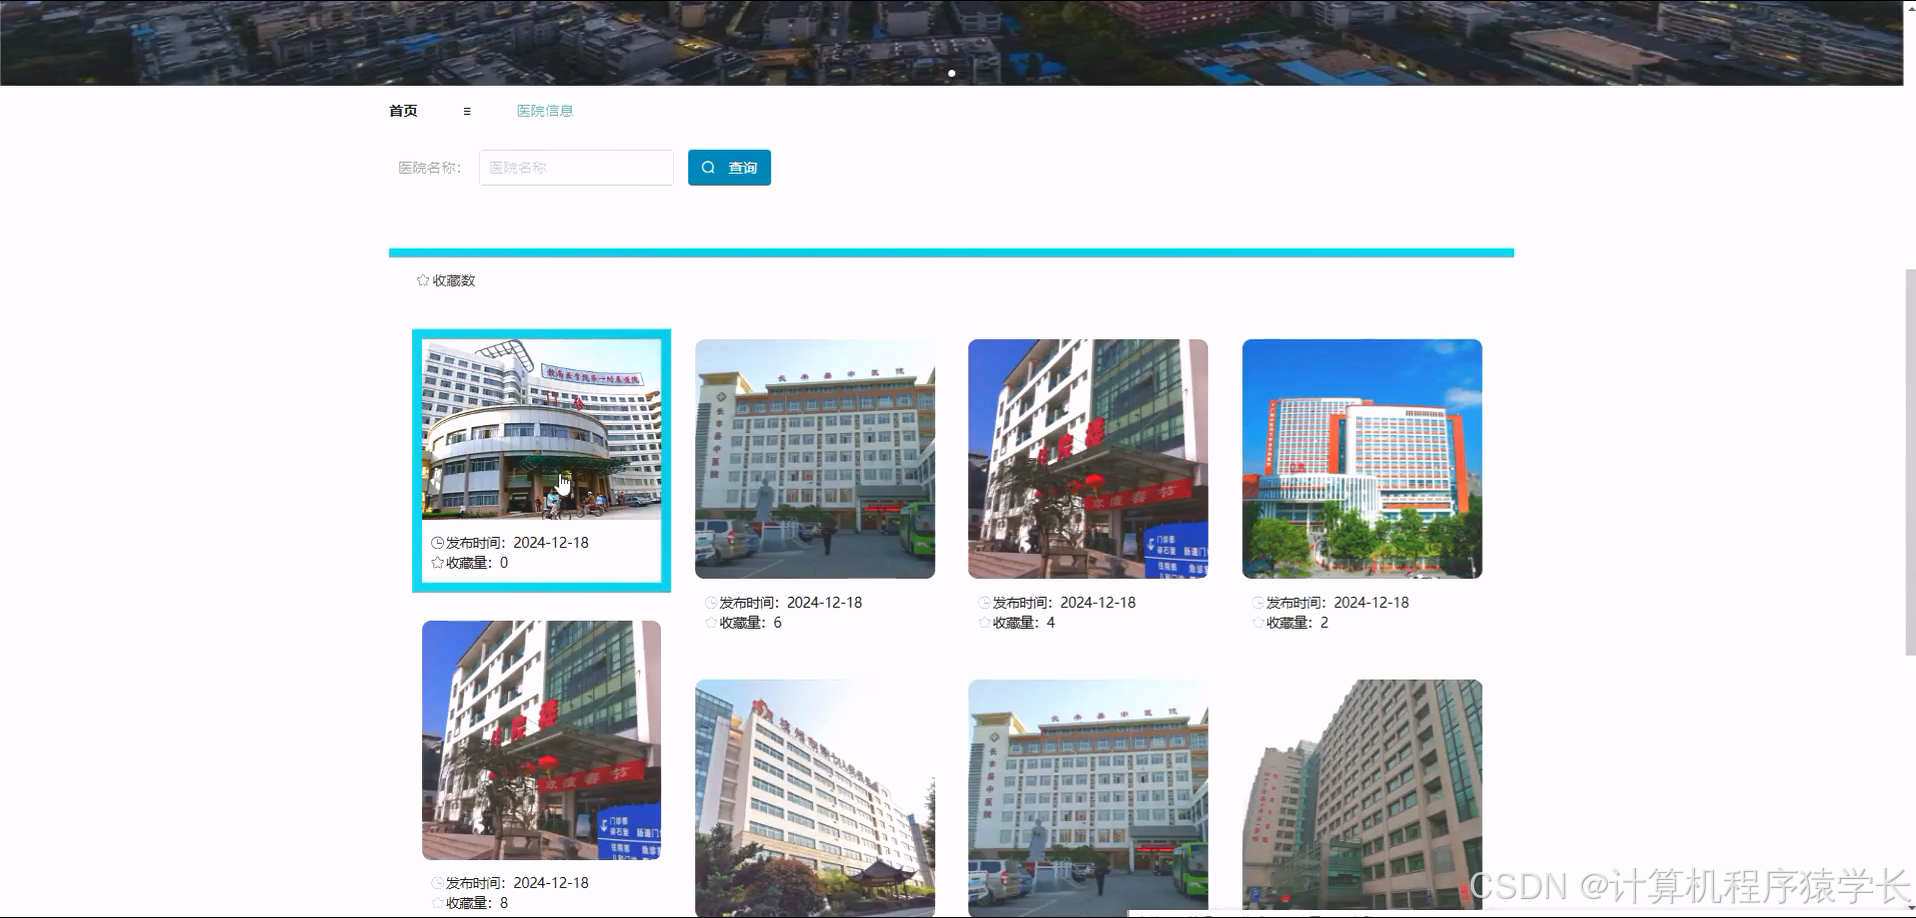
Task: Click the carousel indicator dot on the banner
Action: [x=952, y=73]
